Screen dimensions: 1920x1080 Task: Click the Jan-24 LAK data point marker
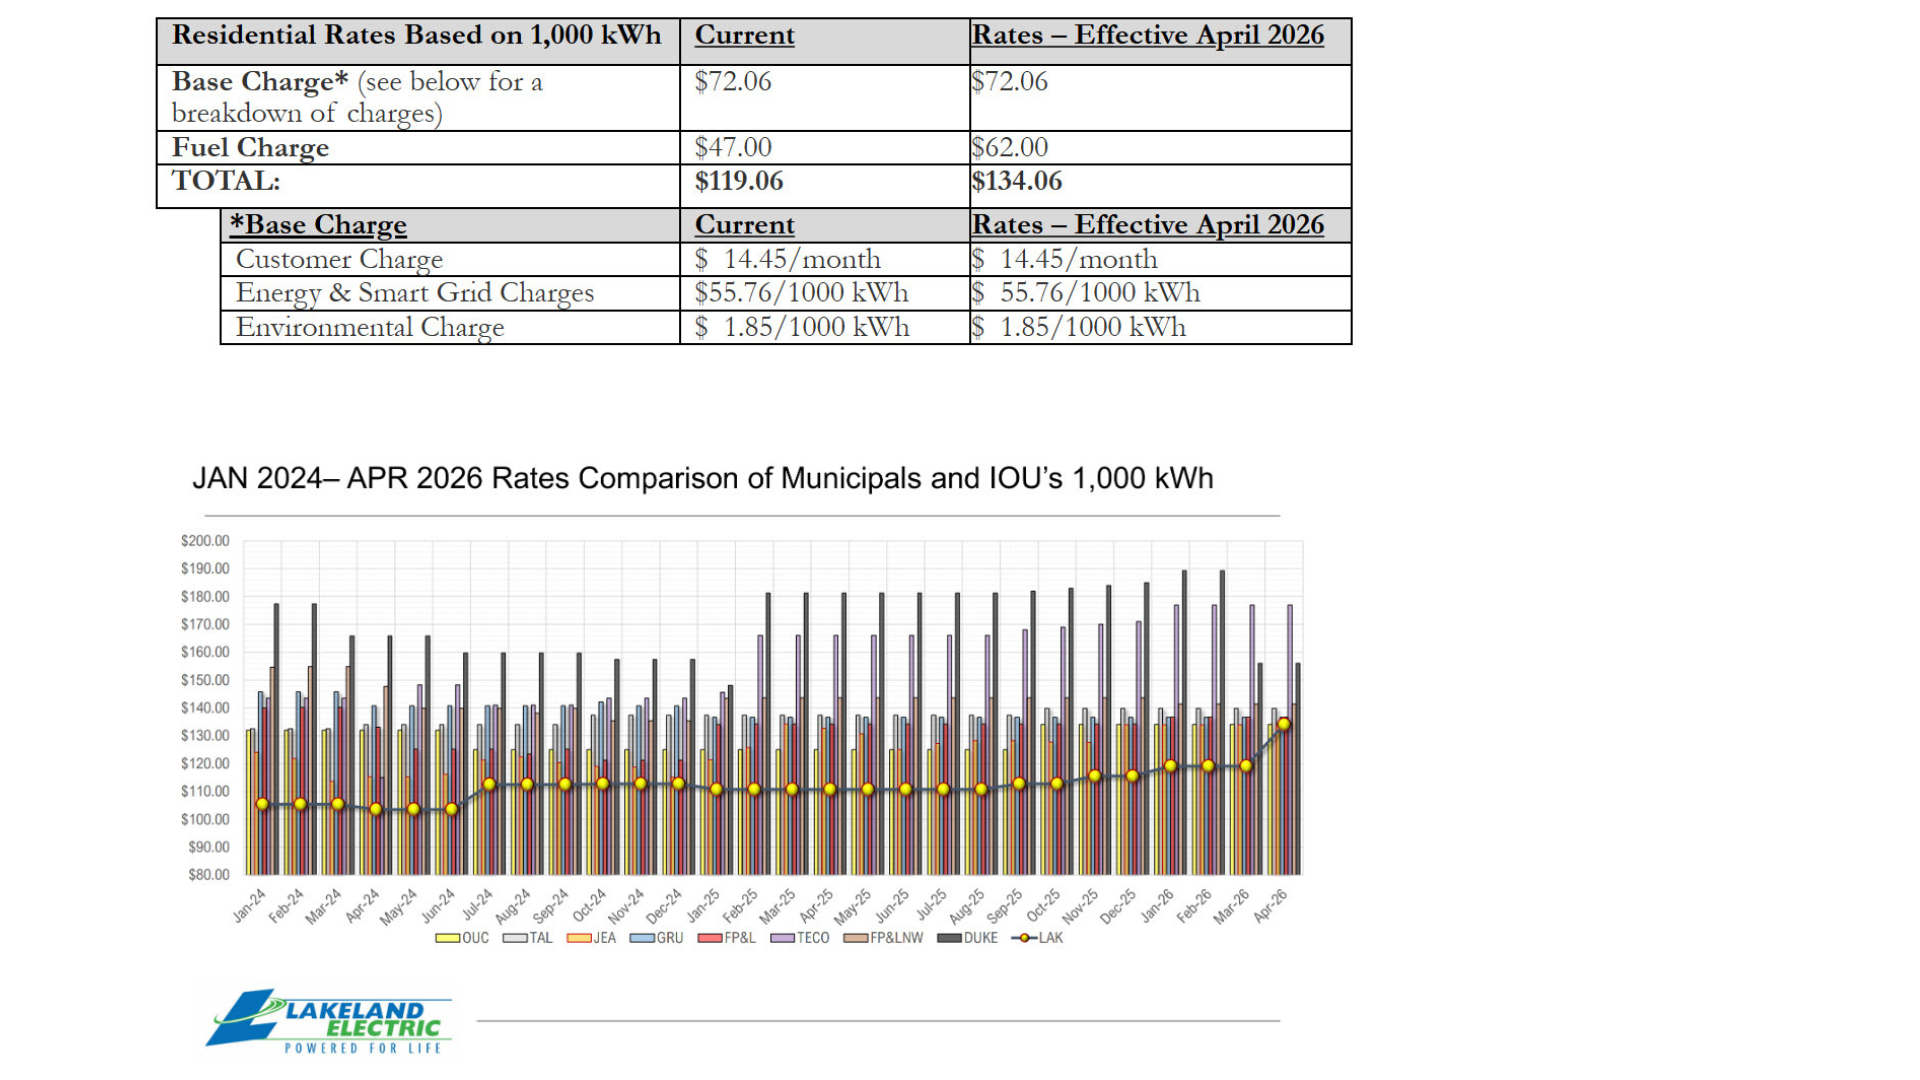point(262,804)
